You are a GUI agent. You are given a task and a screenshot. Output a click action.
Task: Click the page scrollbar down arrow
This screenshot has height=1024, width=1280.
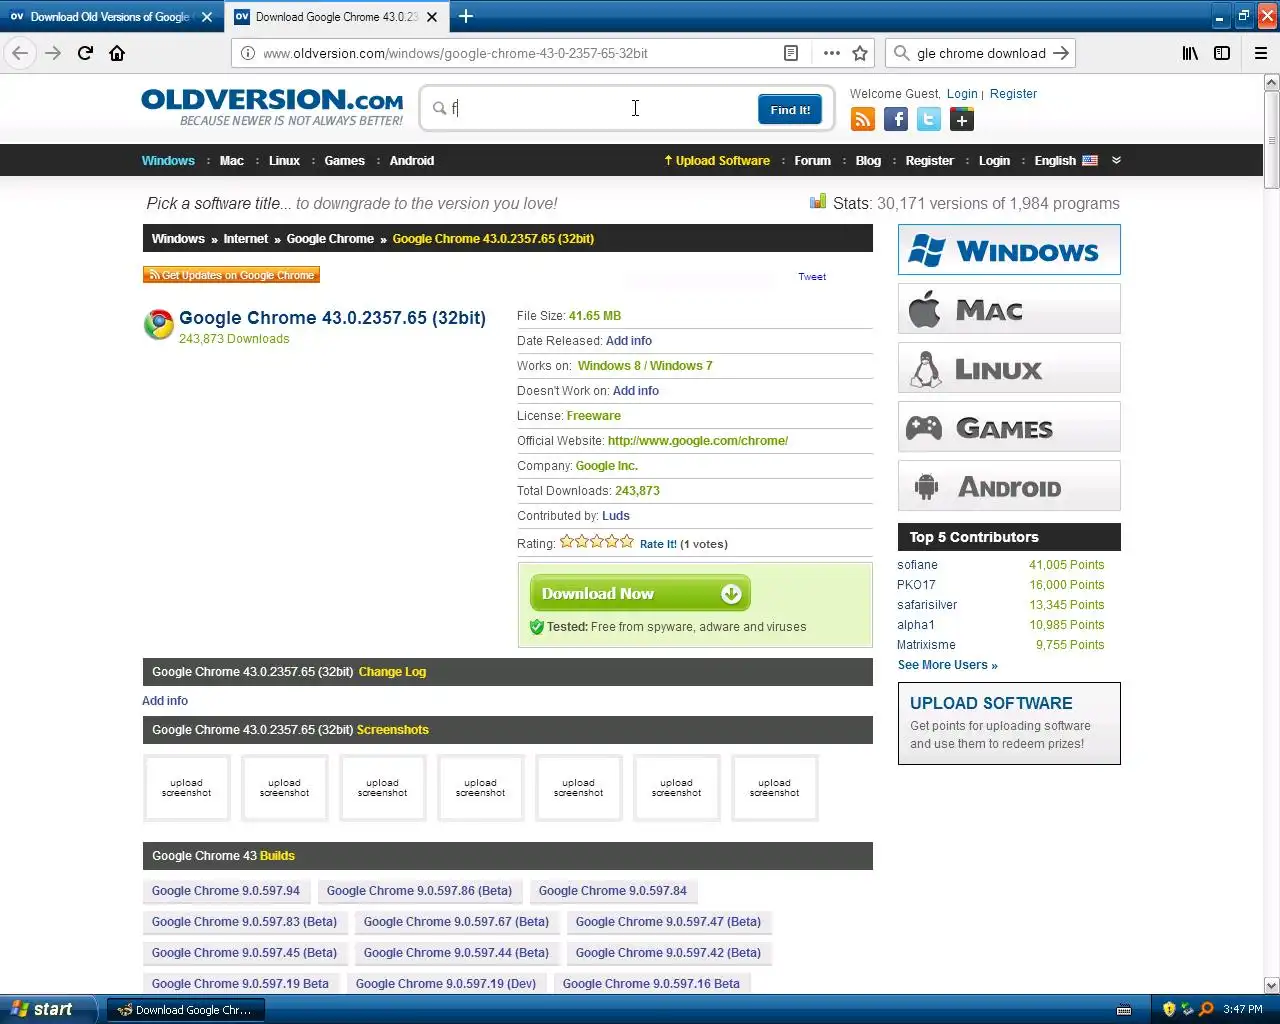tap(1271, 985)
